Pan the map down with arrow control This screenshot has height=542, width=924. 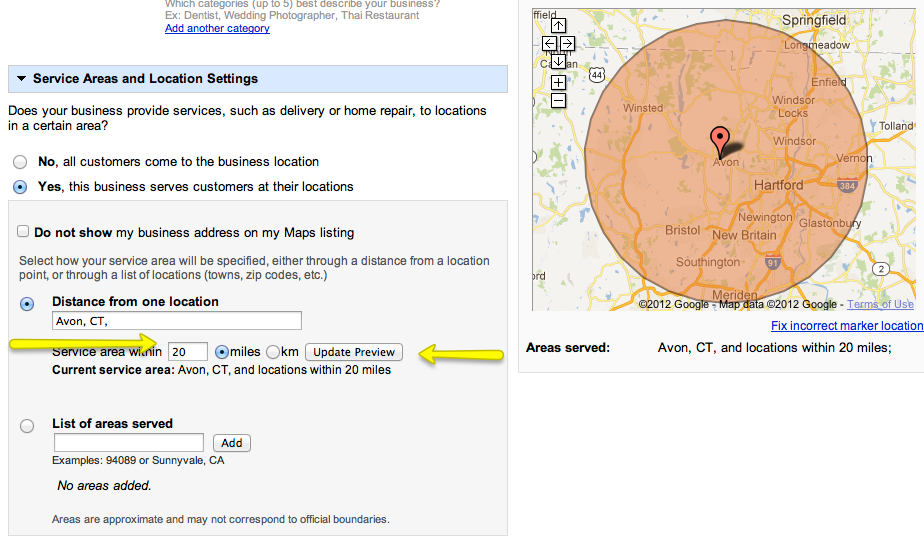coord(558,62)
